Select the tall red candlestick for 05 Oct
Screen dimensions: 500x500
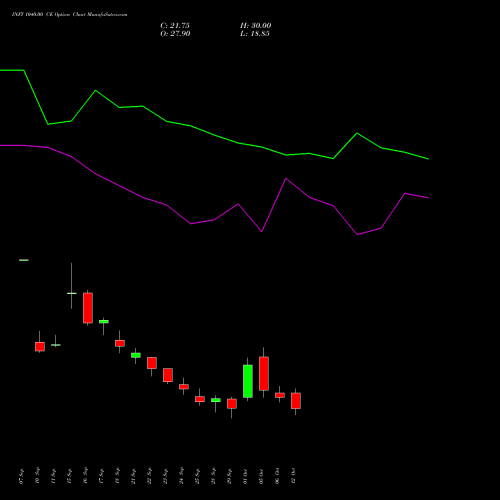point(264,373)
